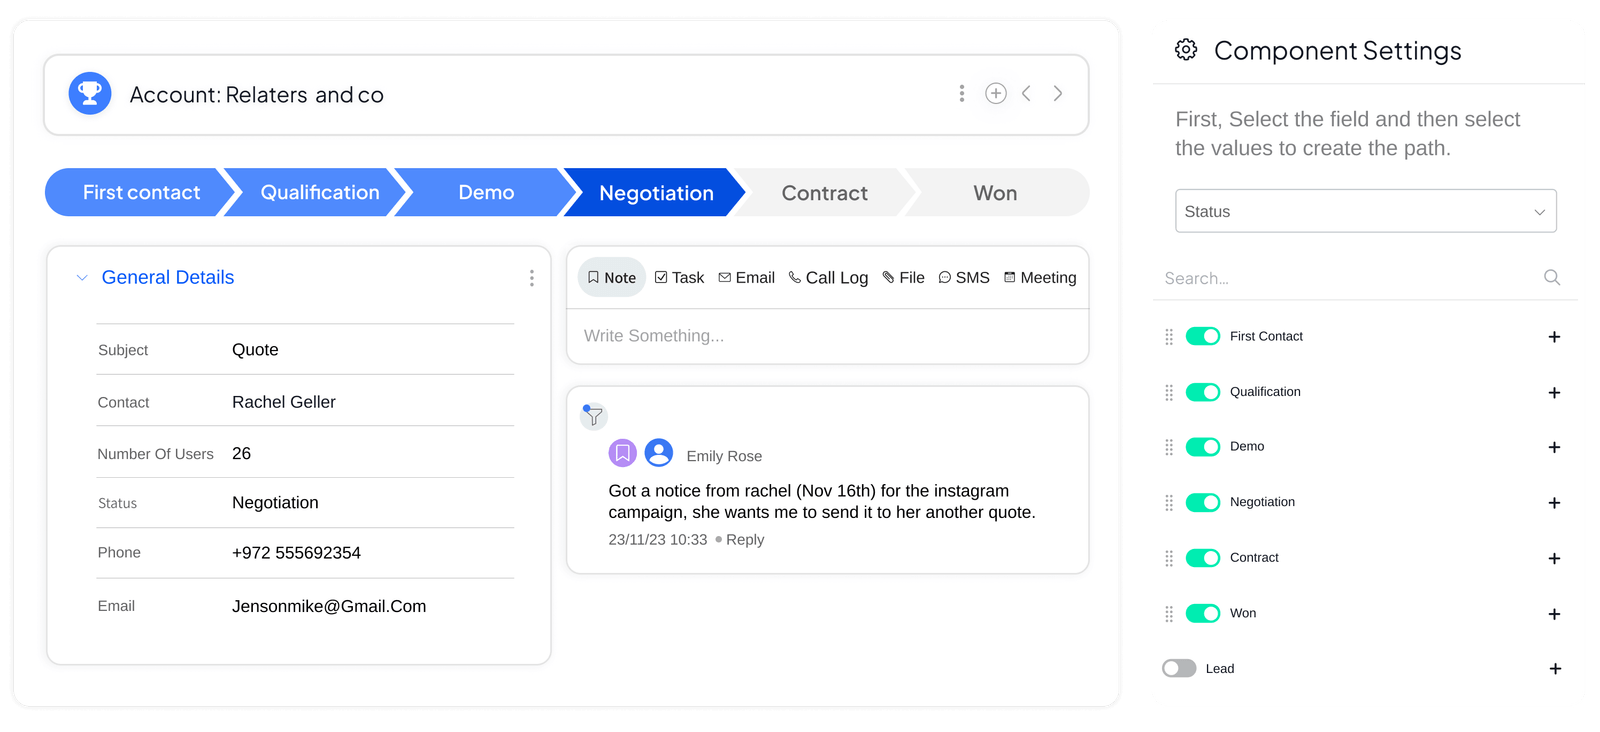Click the search magnifier icon in settings
The height and width of the screenshot is (732, 1600).
[x=1552, y=277]
